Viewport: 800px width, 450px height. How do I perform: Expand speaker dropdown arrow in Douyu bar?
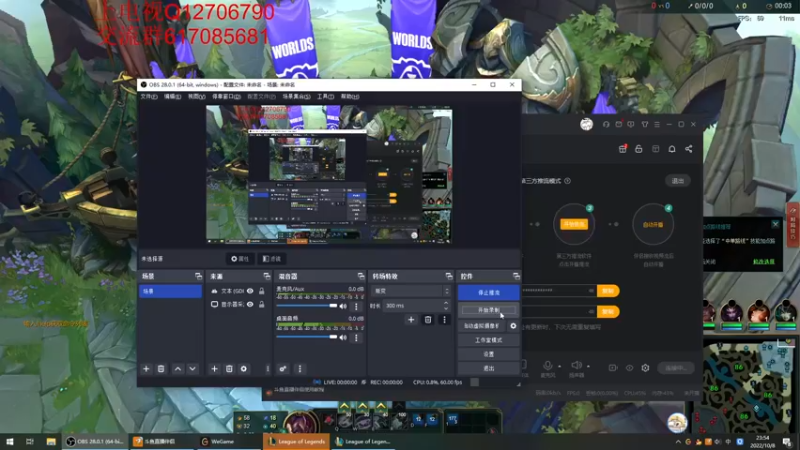(x=588, y=366)
